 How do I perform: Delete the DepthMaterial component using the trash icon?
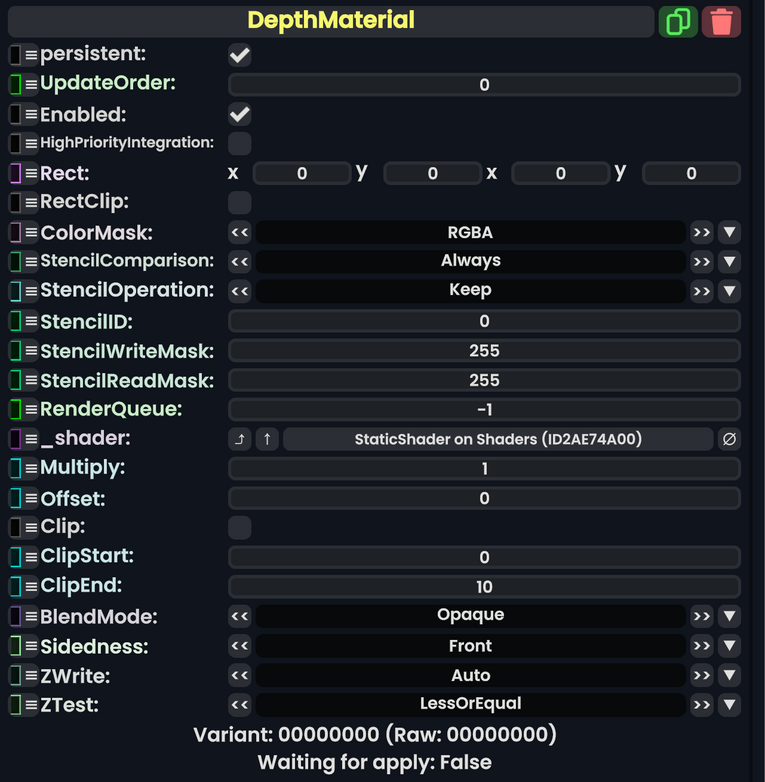[721, 21]
